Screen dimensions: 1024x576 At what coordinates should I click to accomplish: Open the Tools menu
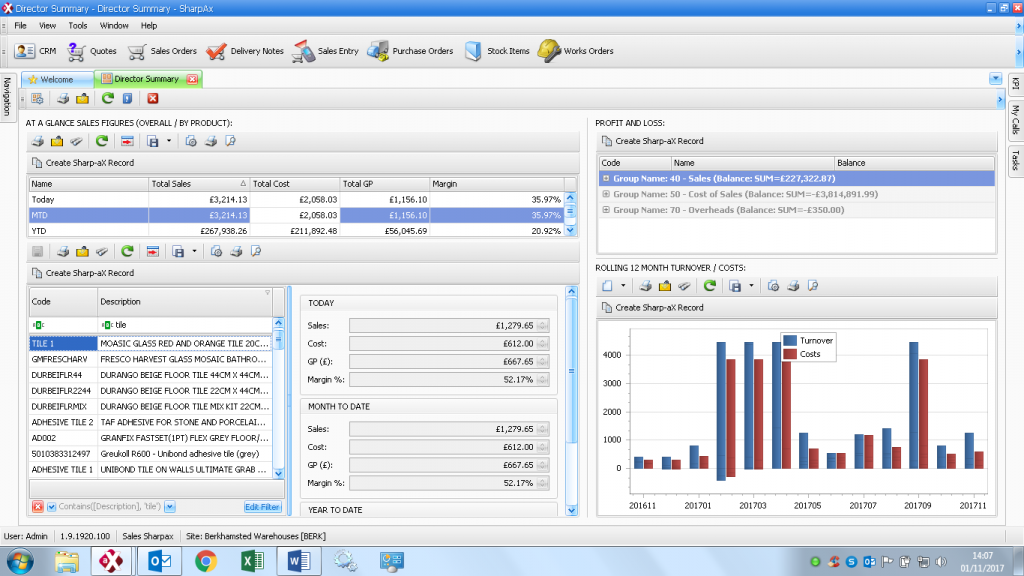coord(78,25)
